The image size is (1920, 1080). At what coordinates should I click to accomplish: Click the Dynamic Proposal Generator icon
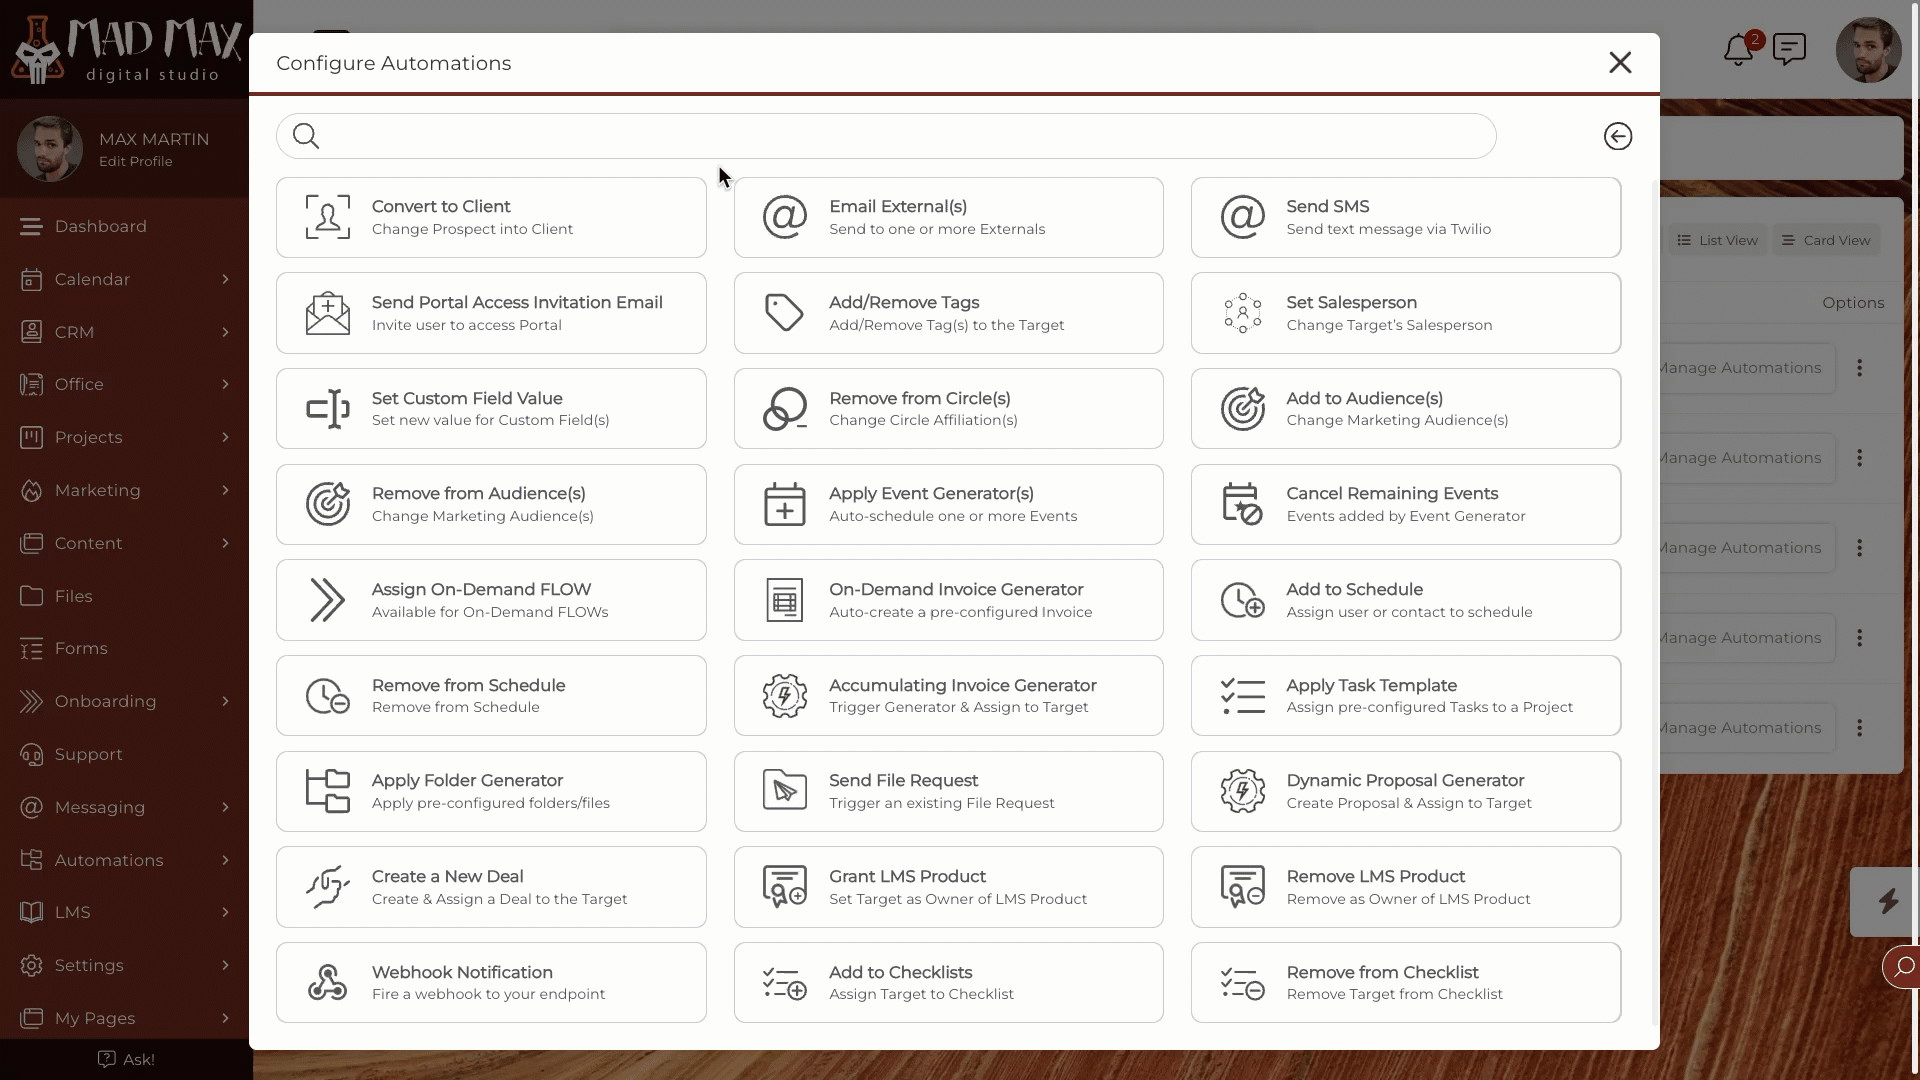(x=1242, y=791)
